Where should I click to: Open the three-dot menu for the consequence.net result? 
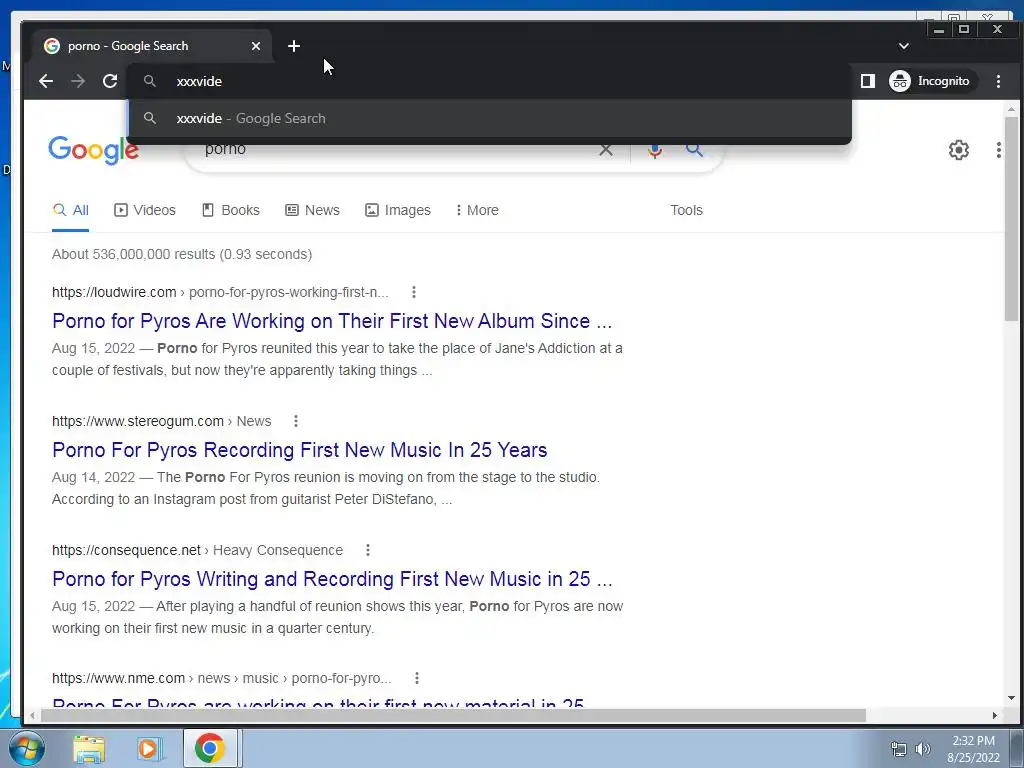[x=368, y=550]
